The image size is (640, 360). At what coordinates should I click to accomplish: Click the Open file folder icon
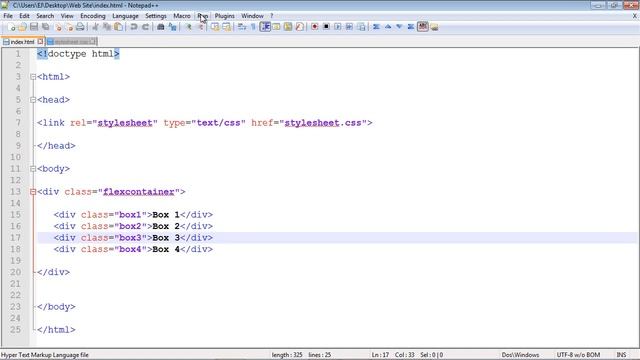(22, 27)
